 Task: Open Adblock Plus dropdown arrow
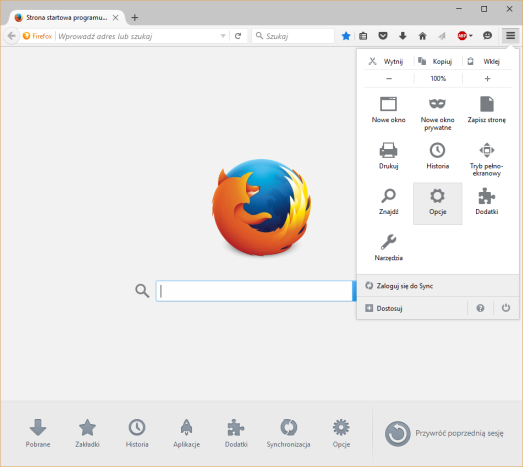coord(471,36)
